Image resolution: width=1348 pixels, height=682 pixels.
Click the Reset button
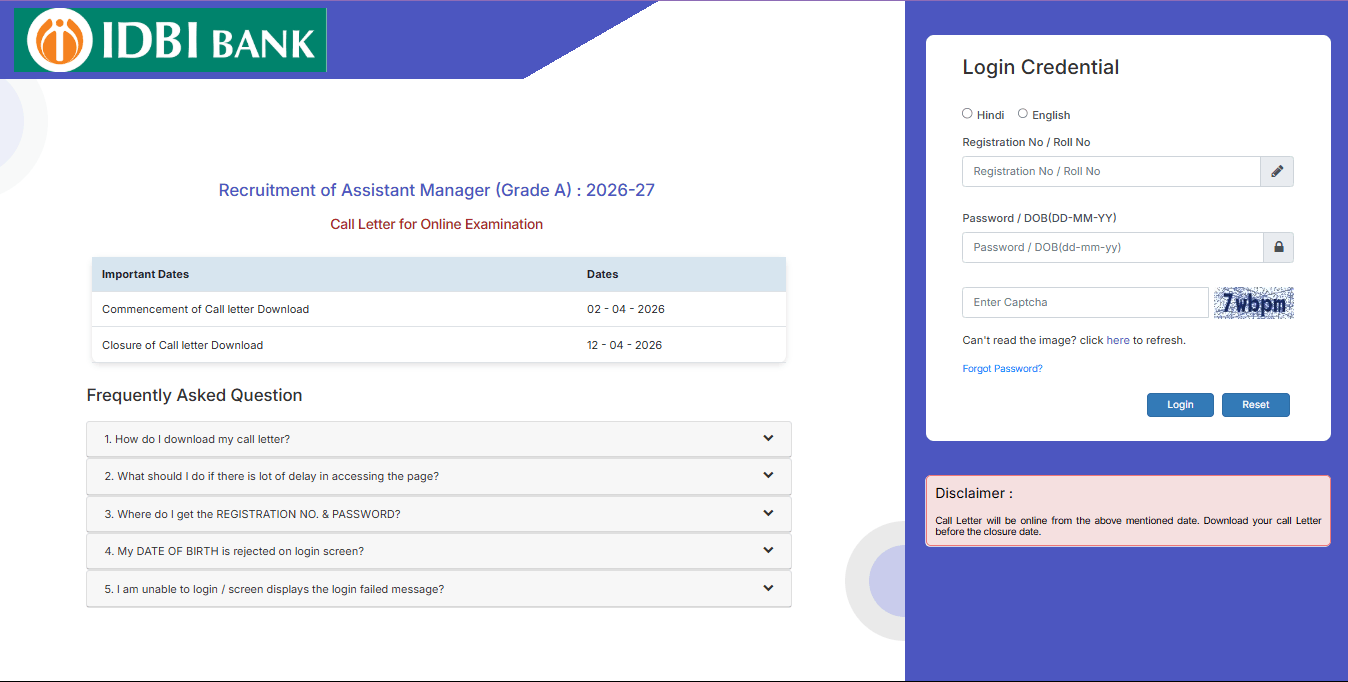point(1255,404)
